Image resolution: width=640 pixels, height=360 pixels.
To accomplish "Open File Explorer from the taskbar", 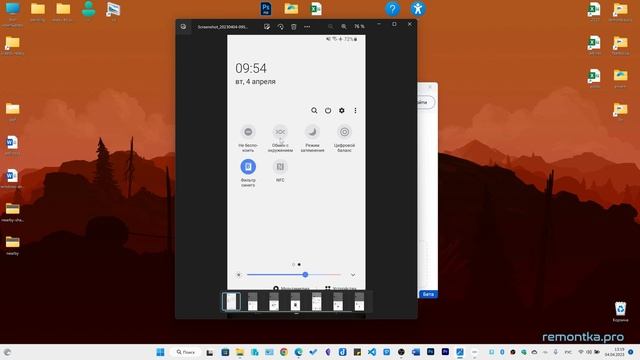I will (240, 352).
